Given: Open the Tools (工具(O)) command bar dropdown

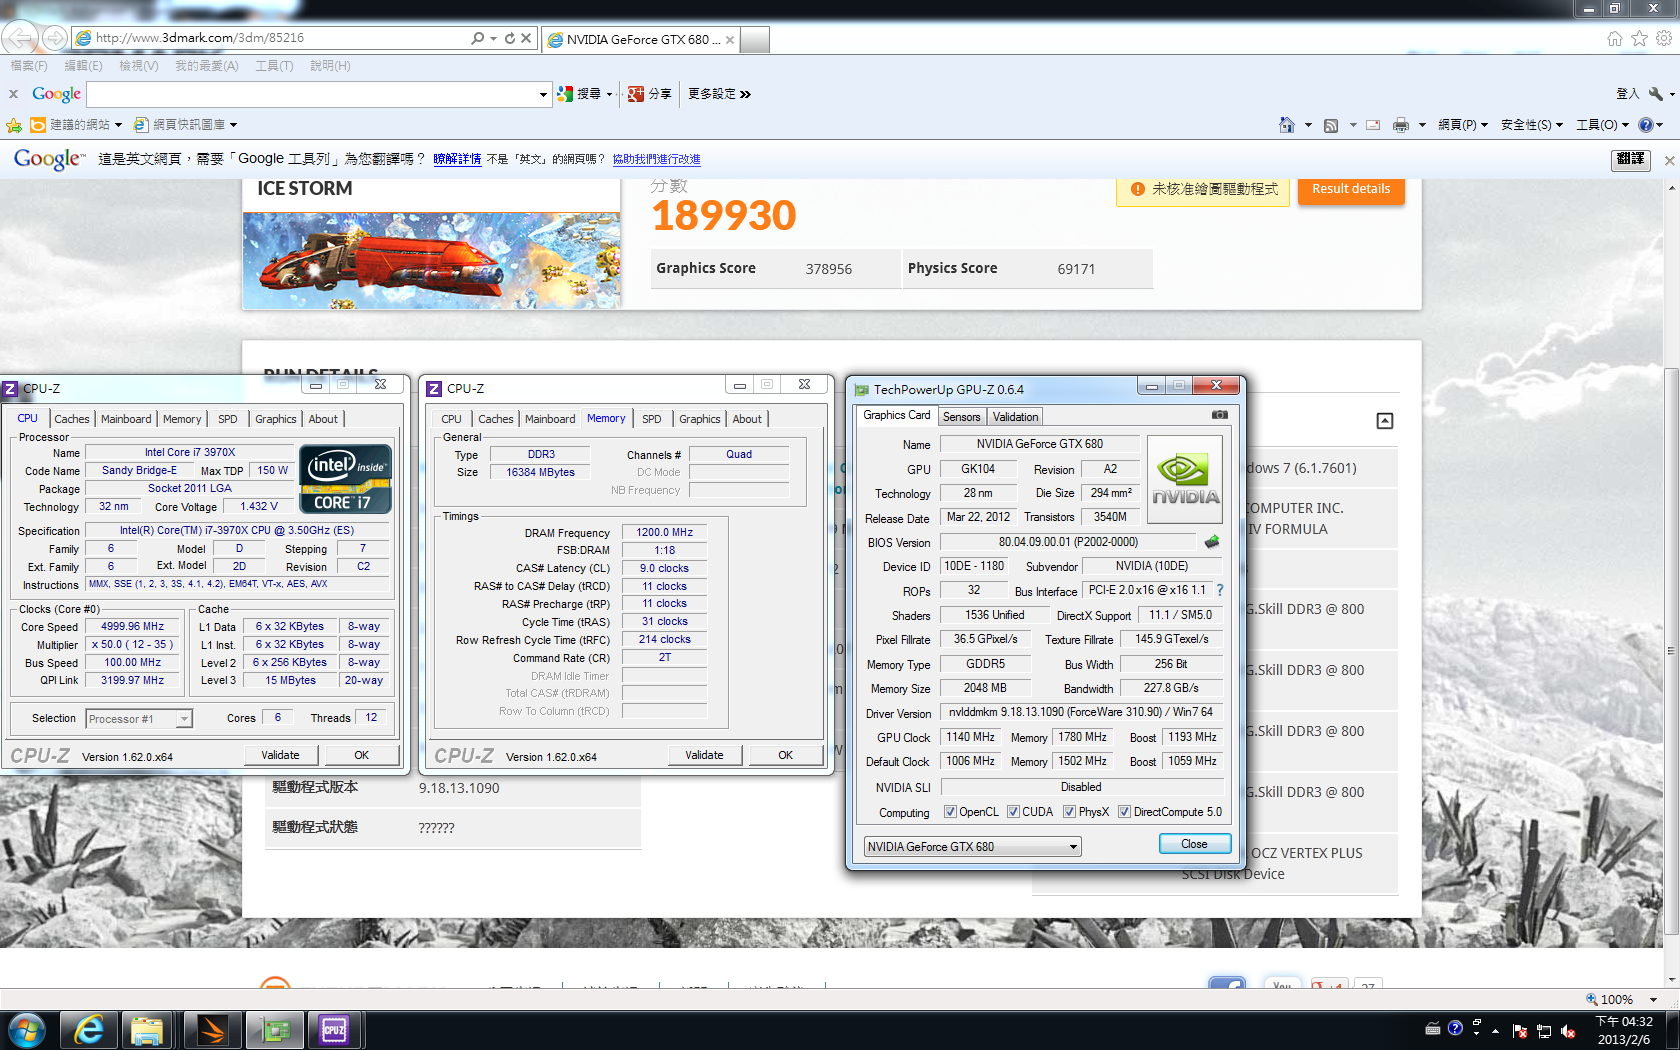Looking at the screenshot, I should click(1603, 125).
